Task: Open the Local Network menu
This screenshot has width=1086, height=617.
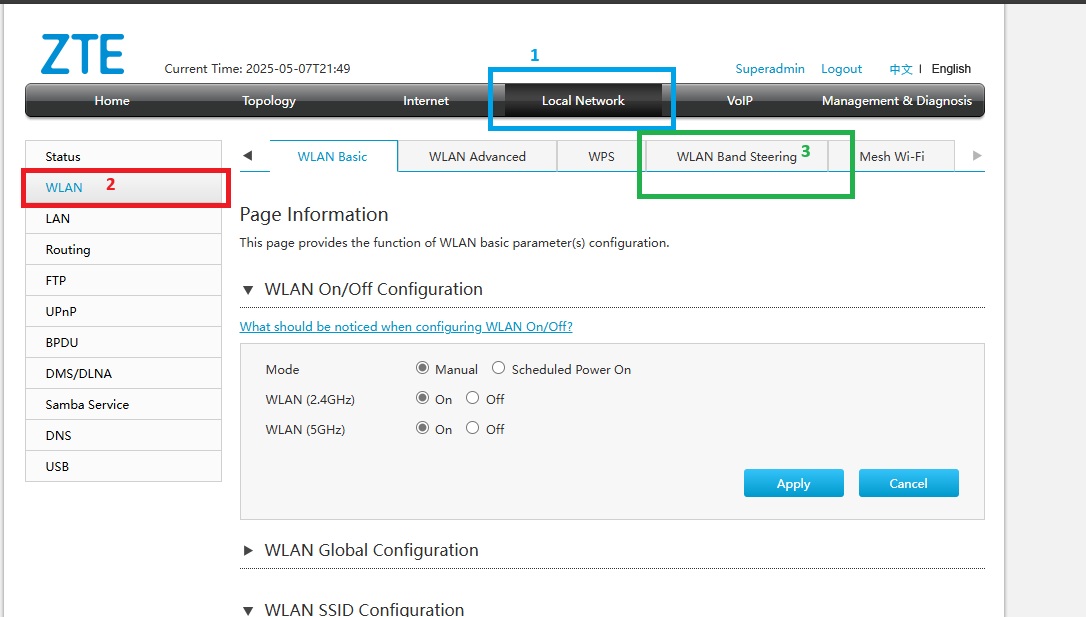Action: click(583, 101)
